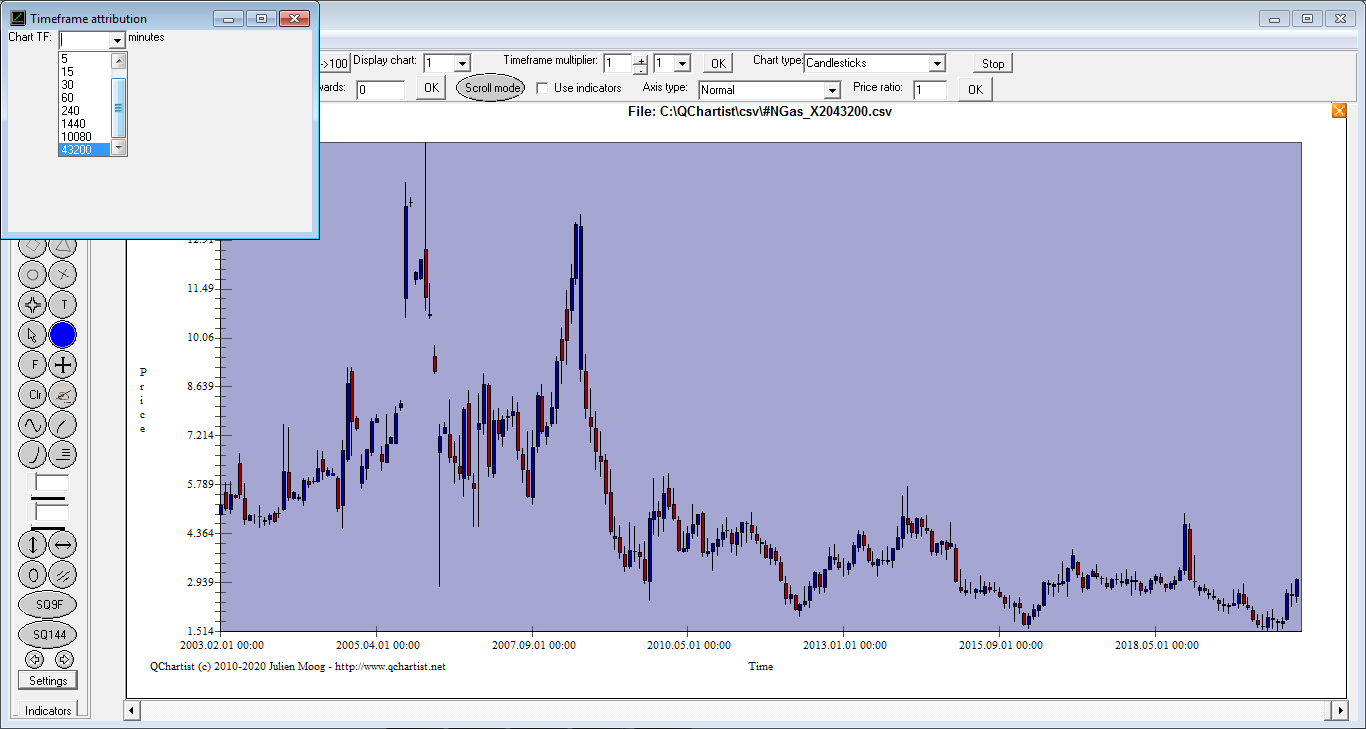Open Settings in the left panel

coord(48,681)
